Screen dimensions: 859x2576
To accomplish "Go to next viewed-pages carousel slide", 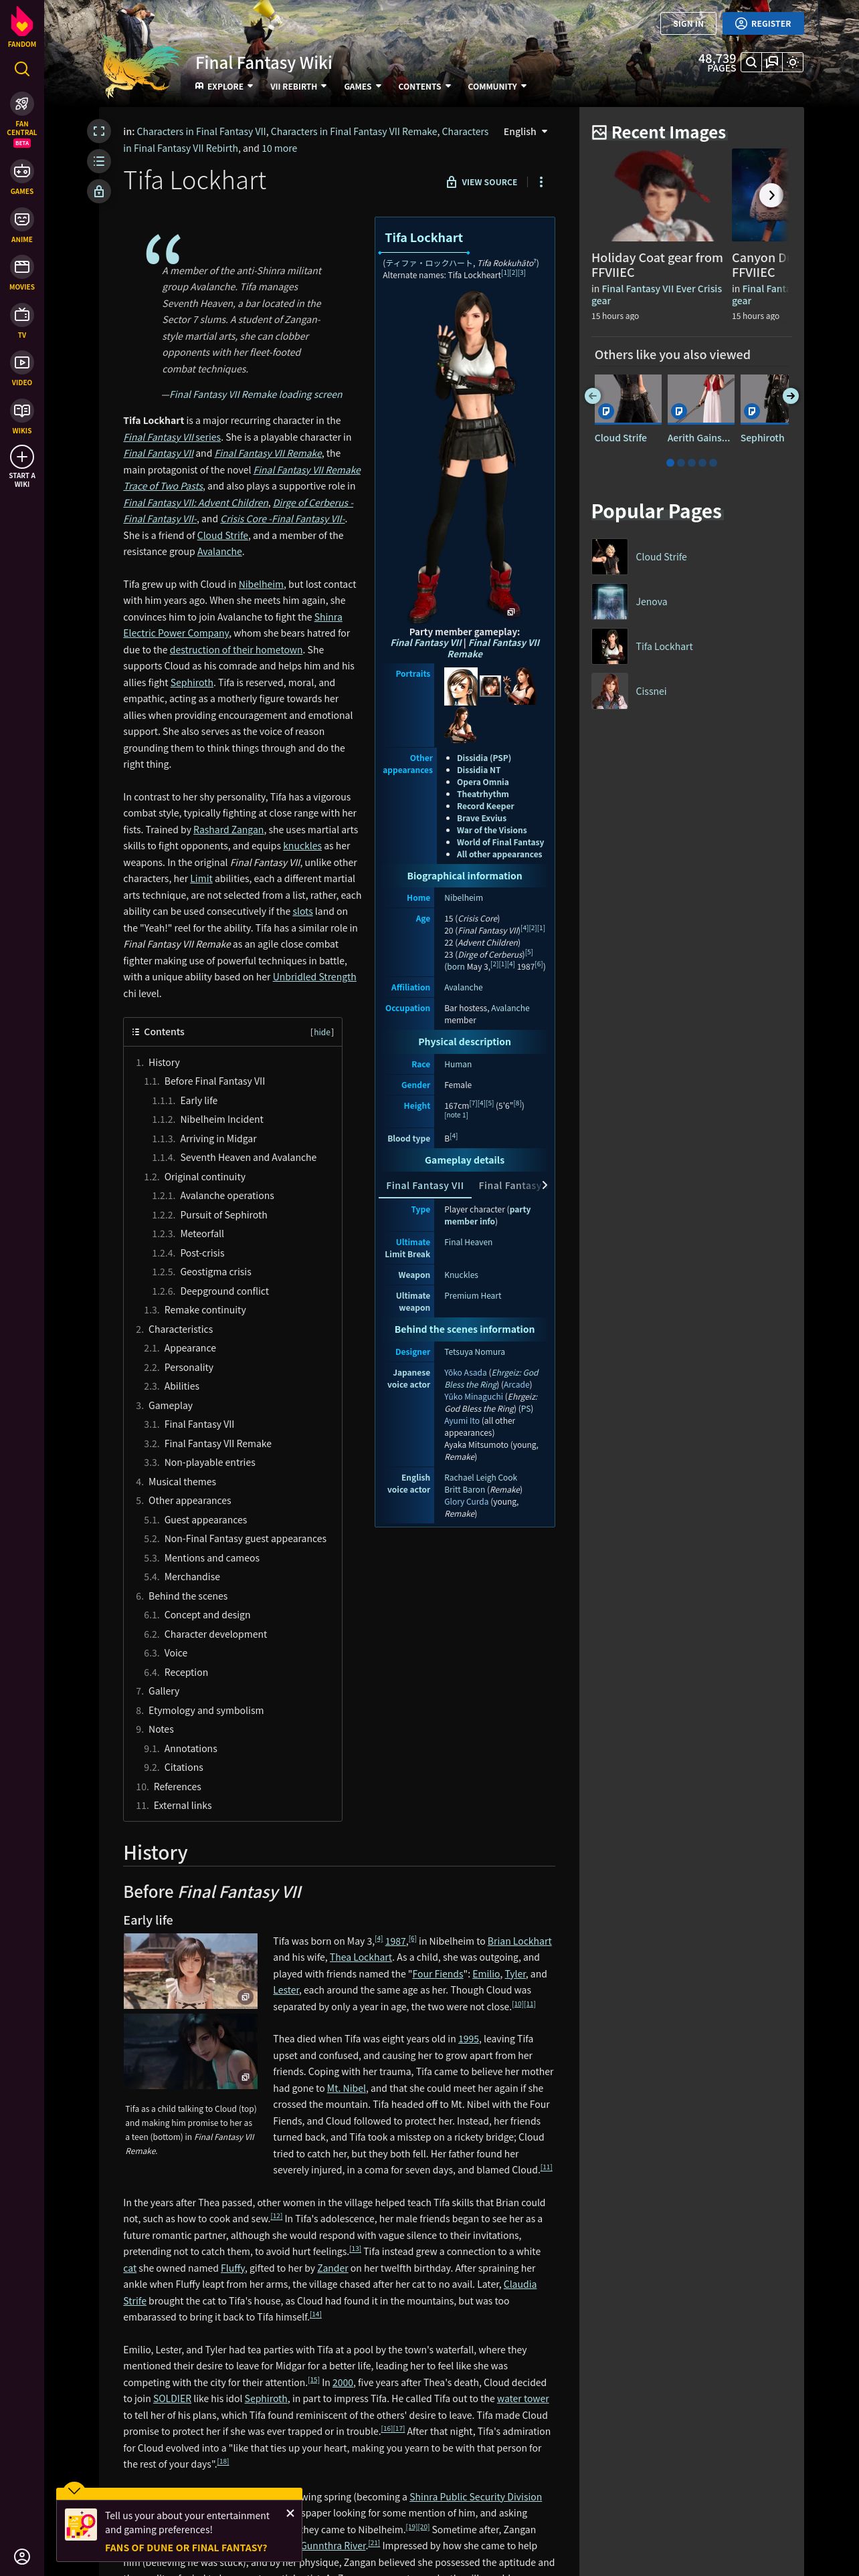I will point(790,396).
